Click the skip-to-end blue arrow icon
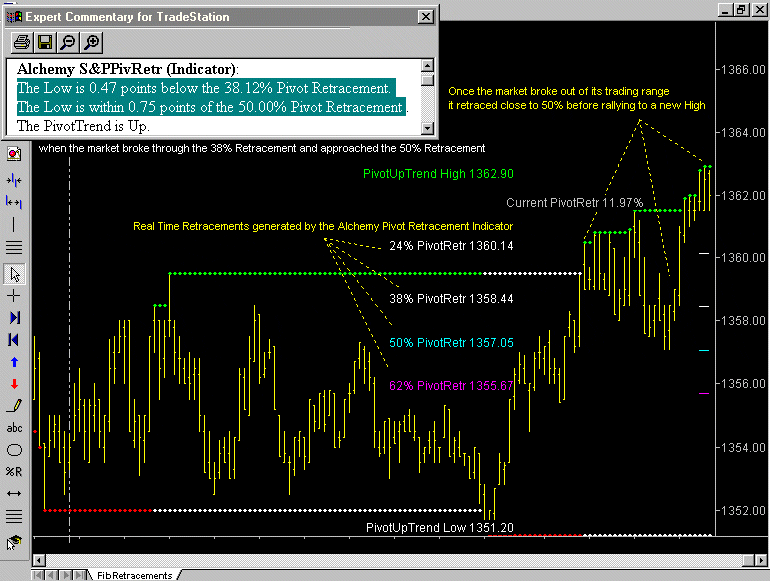Image resolution: width=770 pixels, height=582 pixels. pos(15,318)
